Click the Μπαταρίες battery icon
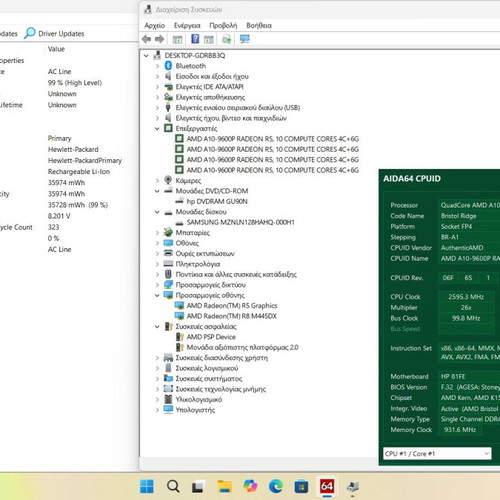The width and height of the screenshot is (500, 500). pyautogui.click(x=168, y=232)
